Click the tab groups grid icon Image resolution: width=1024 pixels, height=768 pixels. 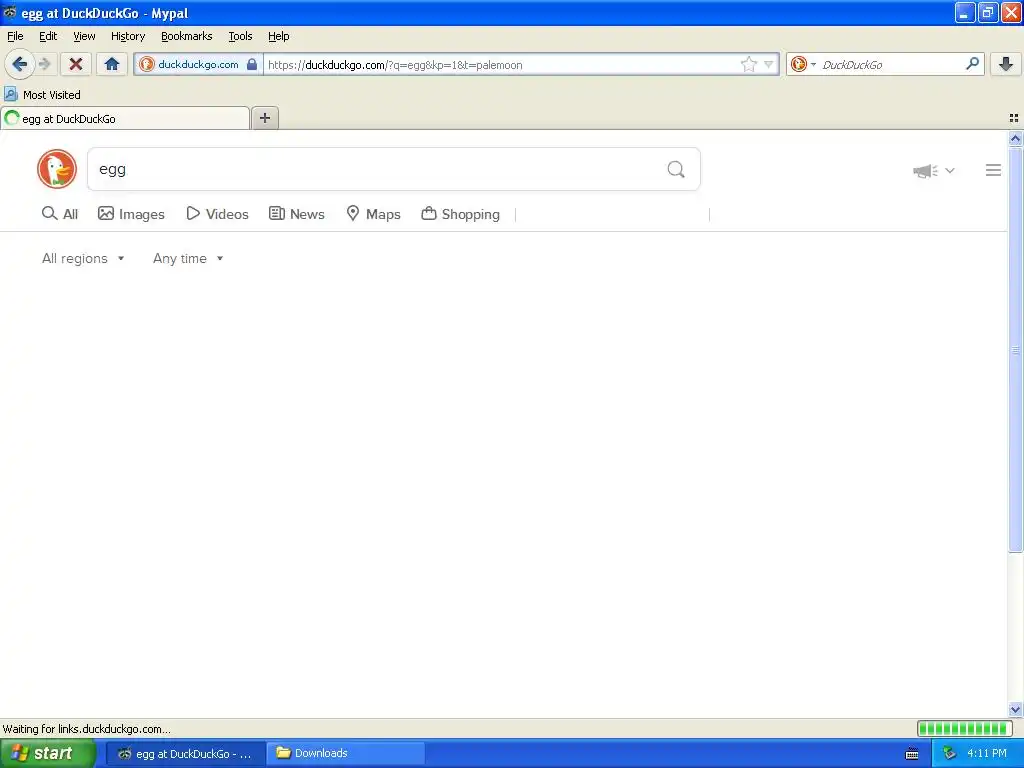[1014, 118]
